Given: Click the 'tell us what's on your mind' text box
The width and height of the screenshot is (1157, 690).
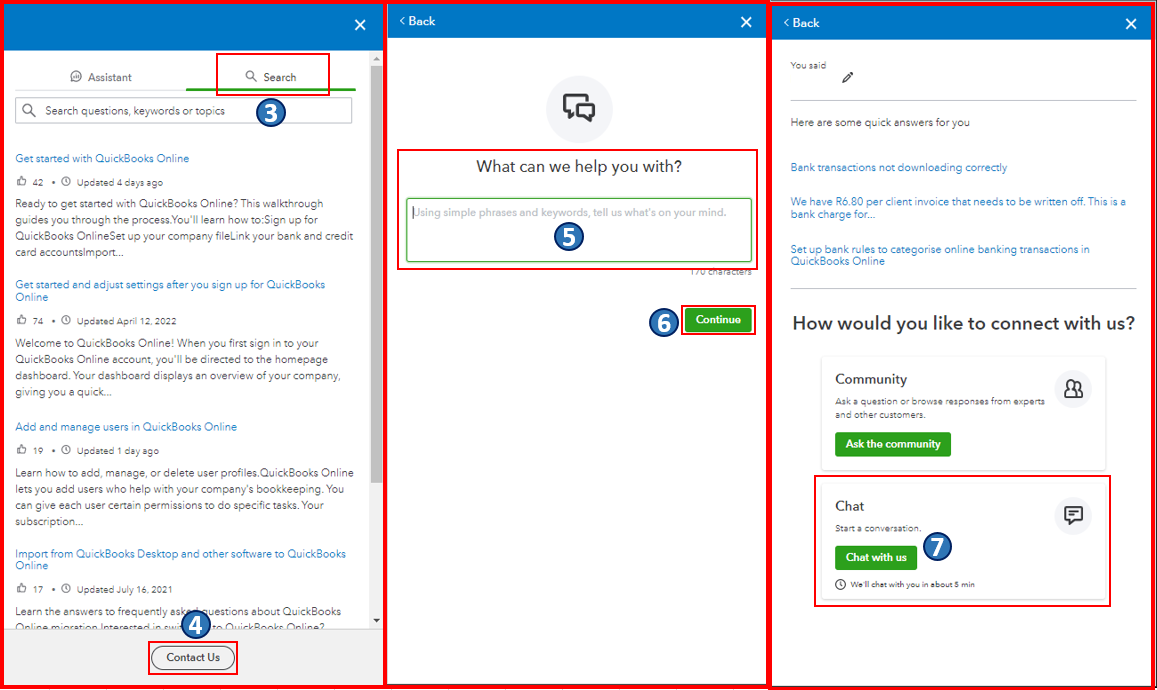Looking at the screenshot, I should (578, 230).
